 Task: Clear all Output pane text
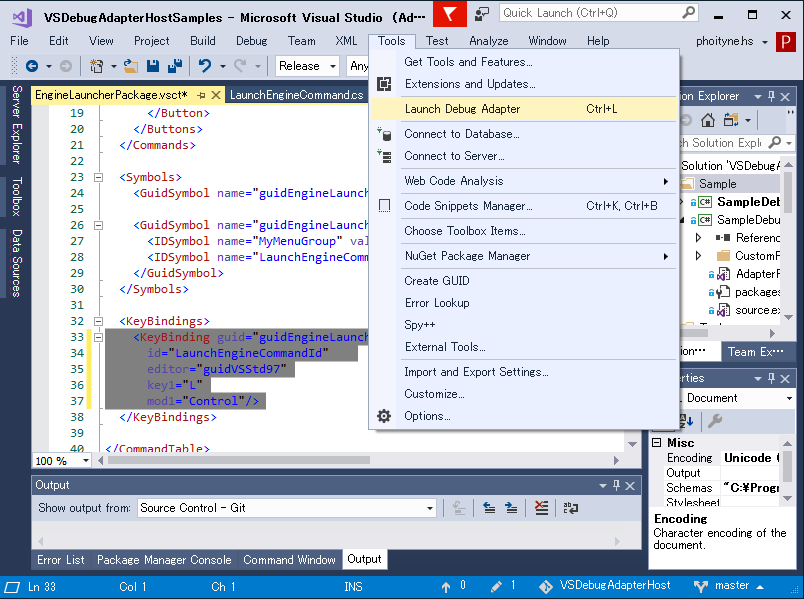click(x=541, y=508)
